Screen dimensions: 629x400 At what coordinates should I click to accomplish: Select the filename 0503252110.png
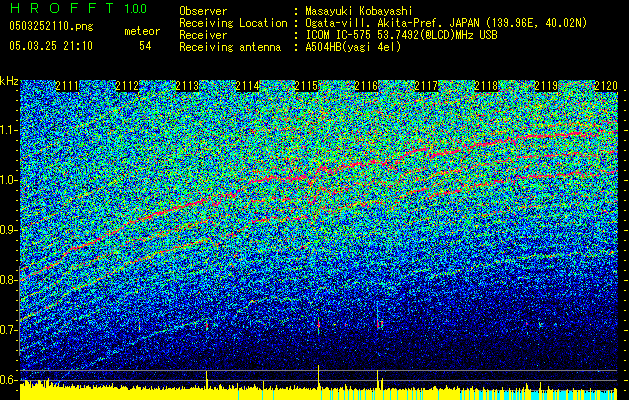[51, 27]
